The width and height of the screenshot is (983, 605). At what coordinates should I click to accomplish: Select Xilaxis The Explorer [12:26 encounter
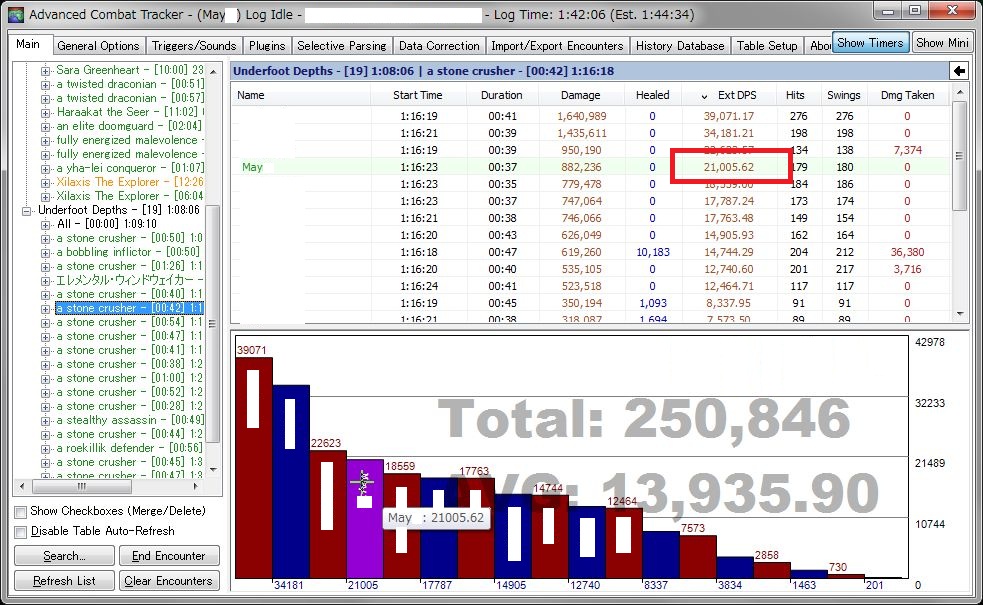pos(130,182)
